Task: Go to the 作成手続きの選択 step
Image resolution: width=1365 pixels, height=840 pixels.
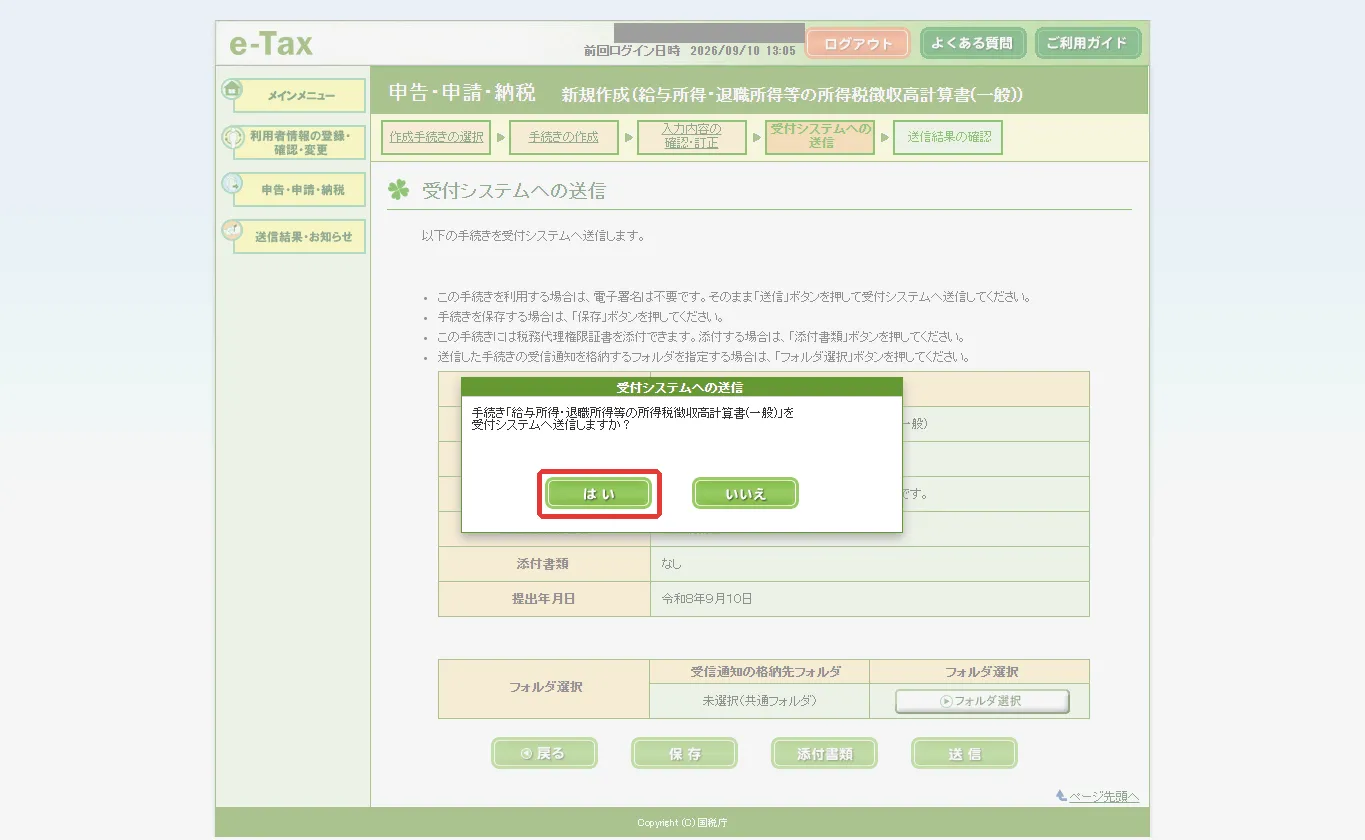Action: point(436,137)
